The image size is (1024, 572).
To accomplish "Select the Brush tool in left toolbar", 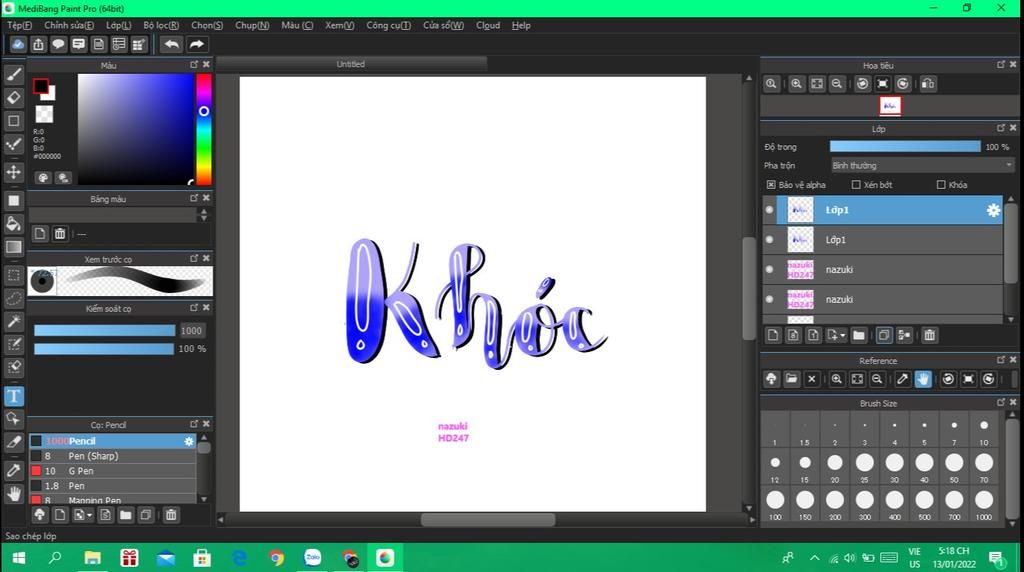I will [x=14, y=74].
